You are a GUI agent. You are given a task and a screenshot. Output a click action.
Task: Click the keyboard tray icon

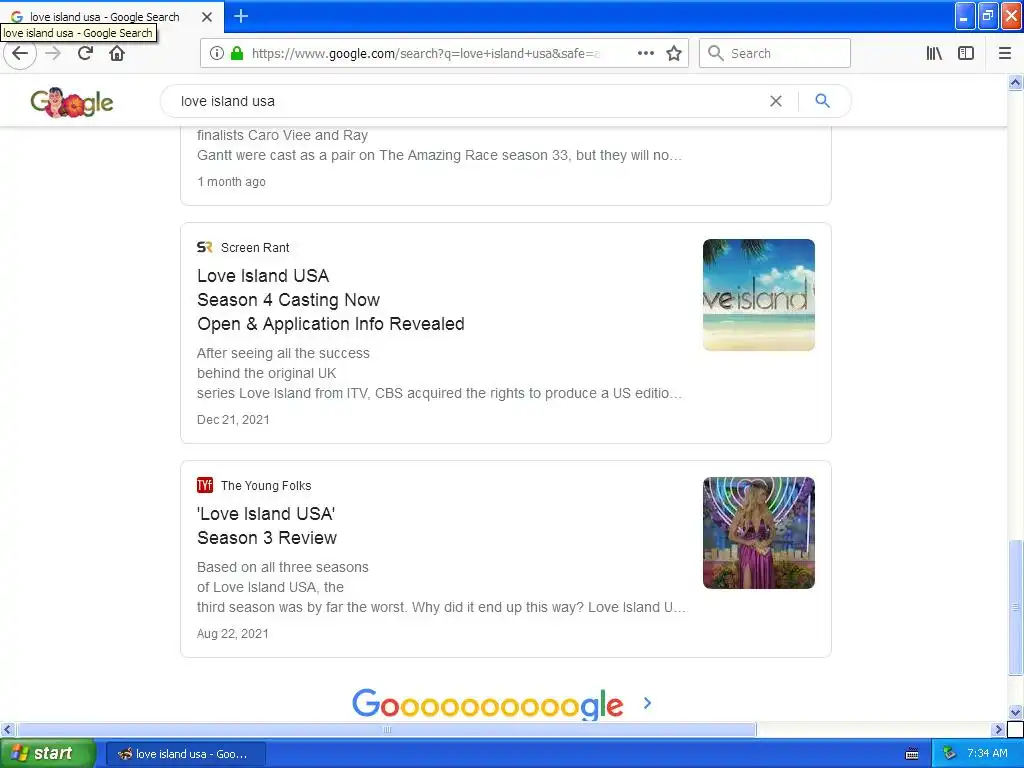point(912,754)
